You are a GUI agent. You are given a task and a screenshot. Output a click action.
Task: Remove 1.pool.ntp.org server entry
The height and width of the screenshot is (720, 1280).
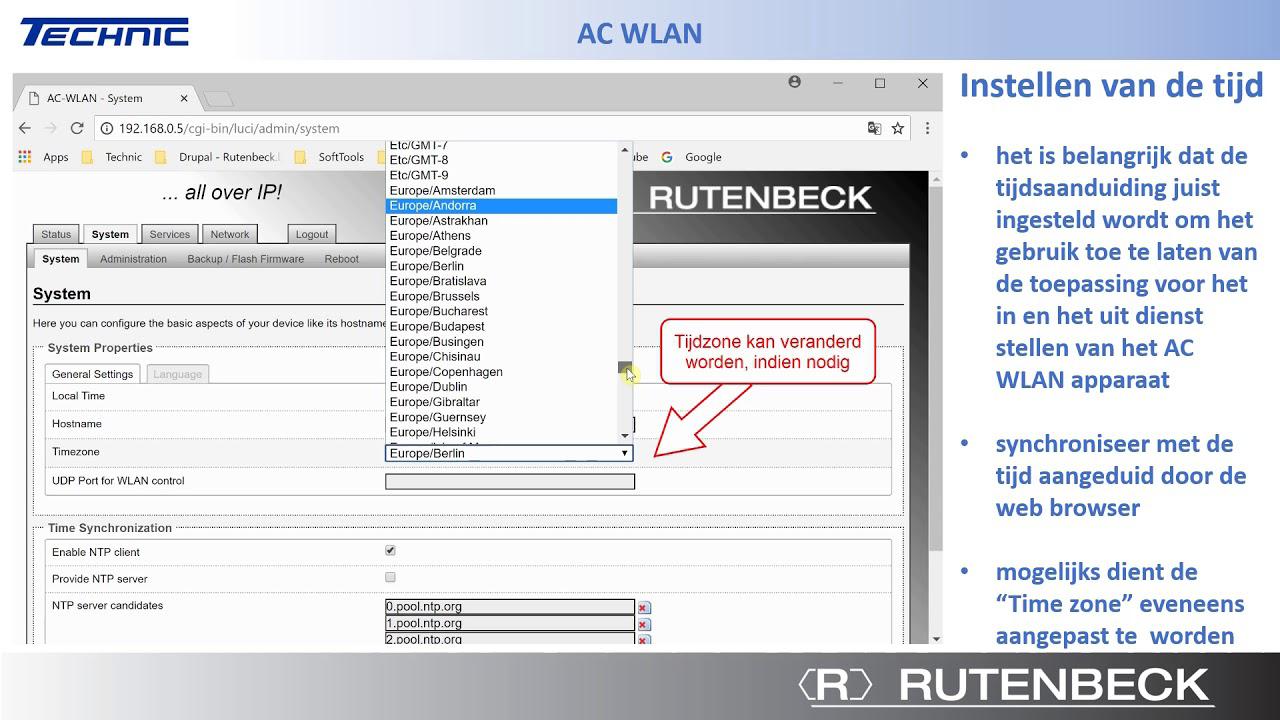point(644,624)
